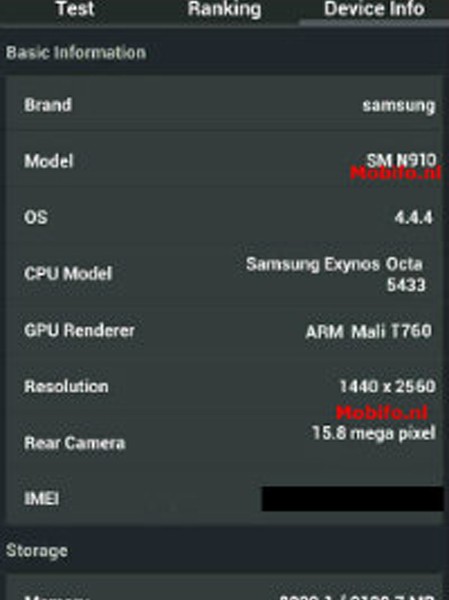Tap the Storage section header

point(37,551)
